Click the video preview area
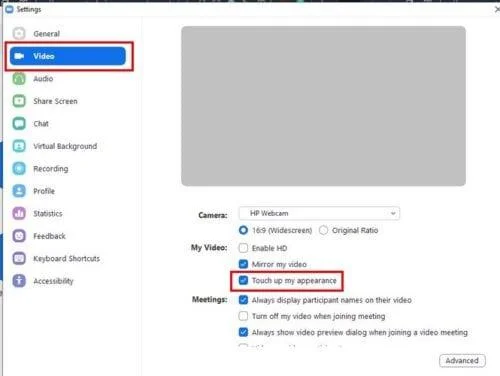Screen dimensions: 500x376 tap(323, 106)
